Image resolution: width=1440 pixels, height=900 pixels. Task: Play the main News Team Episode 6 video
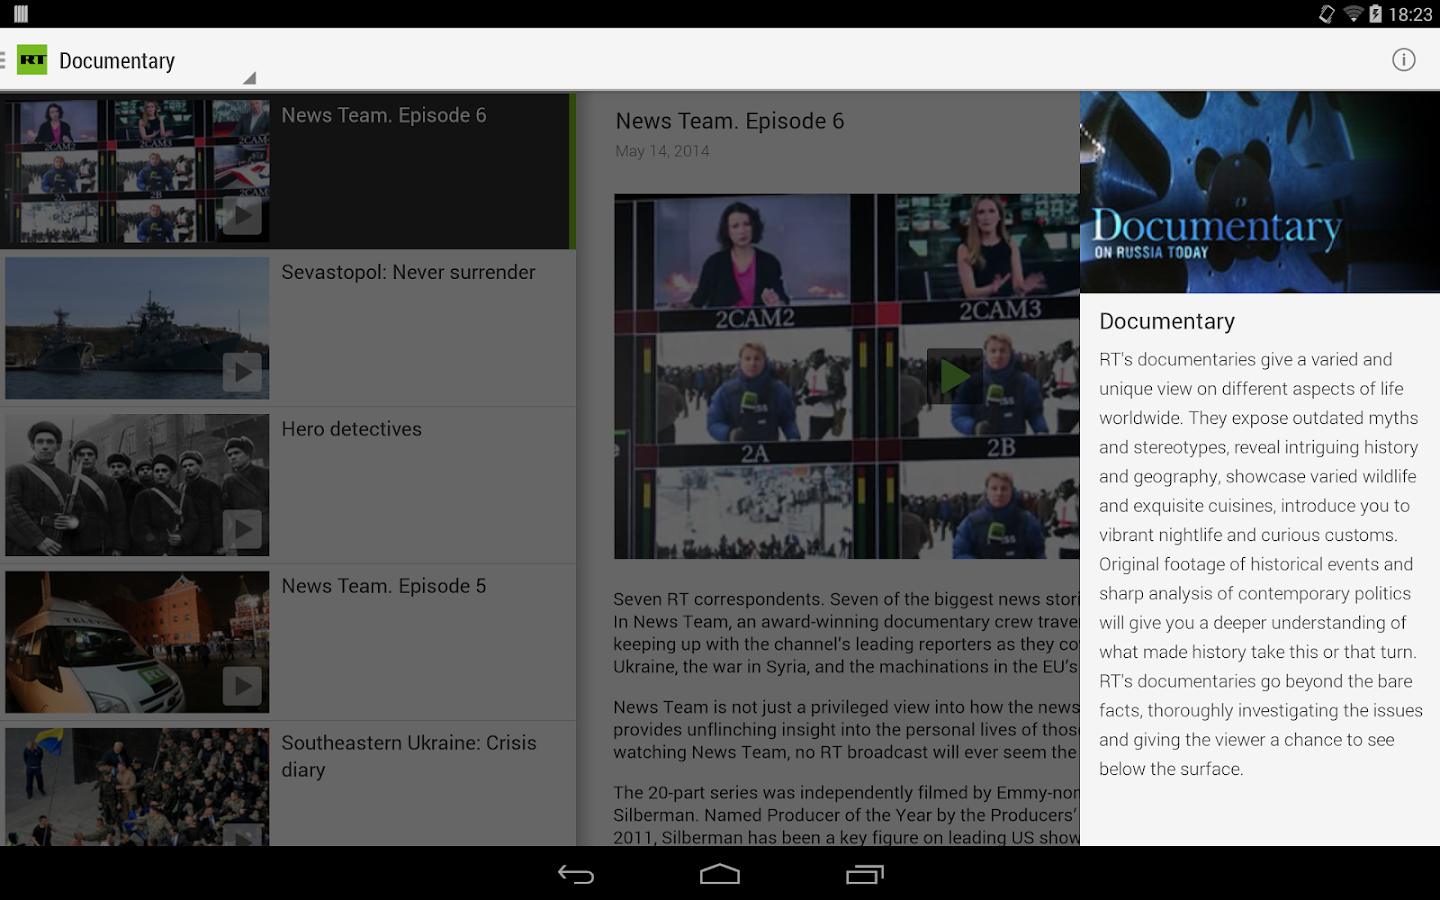pos(955,376)
